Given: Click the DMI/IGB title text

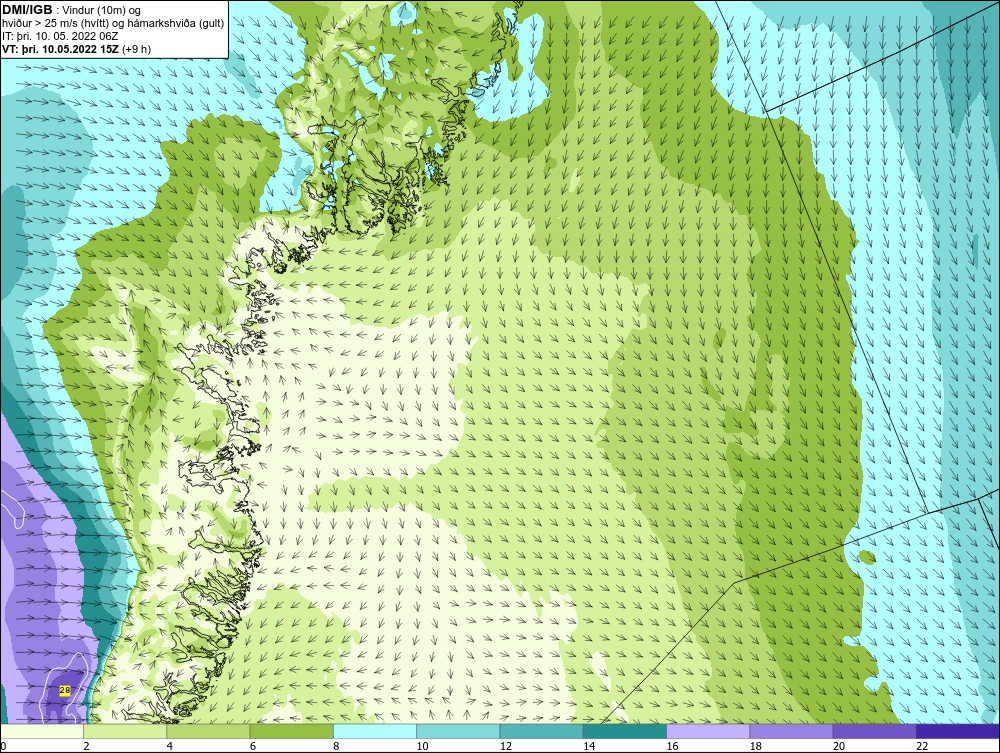Looking at the screenshot, I should pyautogui.click(x=27, y=10).
